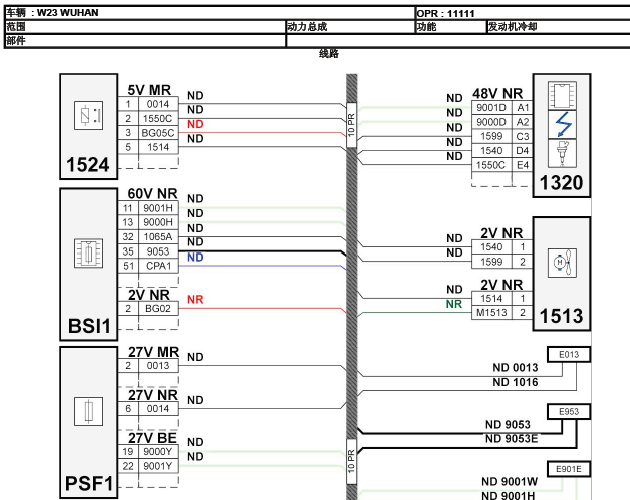Select the 60V NR connector heading
The width and height of the screenshot is (630, 500).
152,194
